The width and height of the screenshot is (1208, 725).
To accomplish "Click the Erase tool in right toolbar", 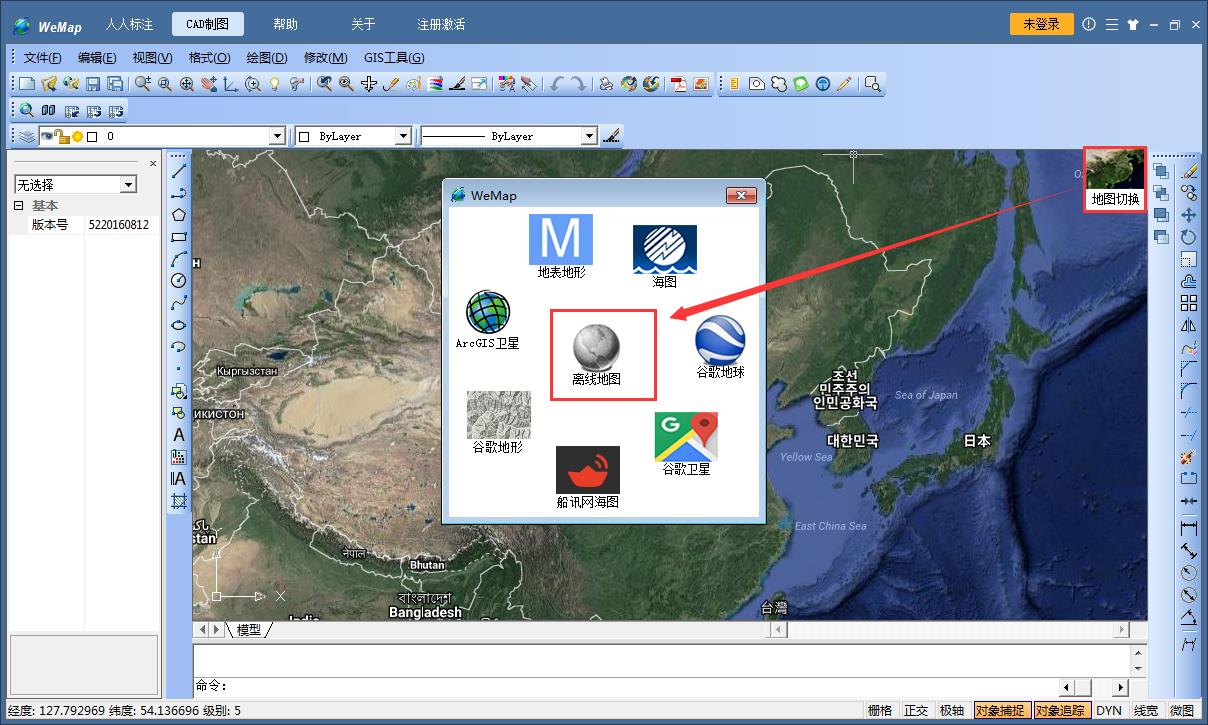I will click(1189, 171).
